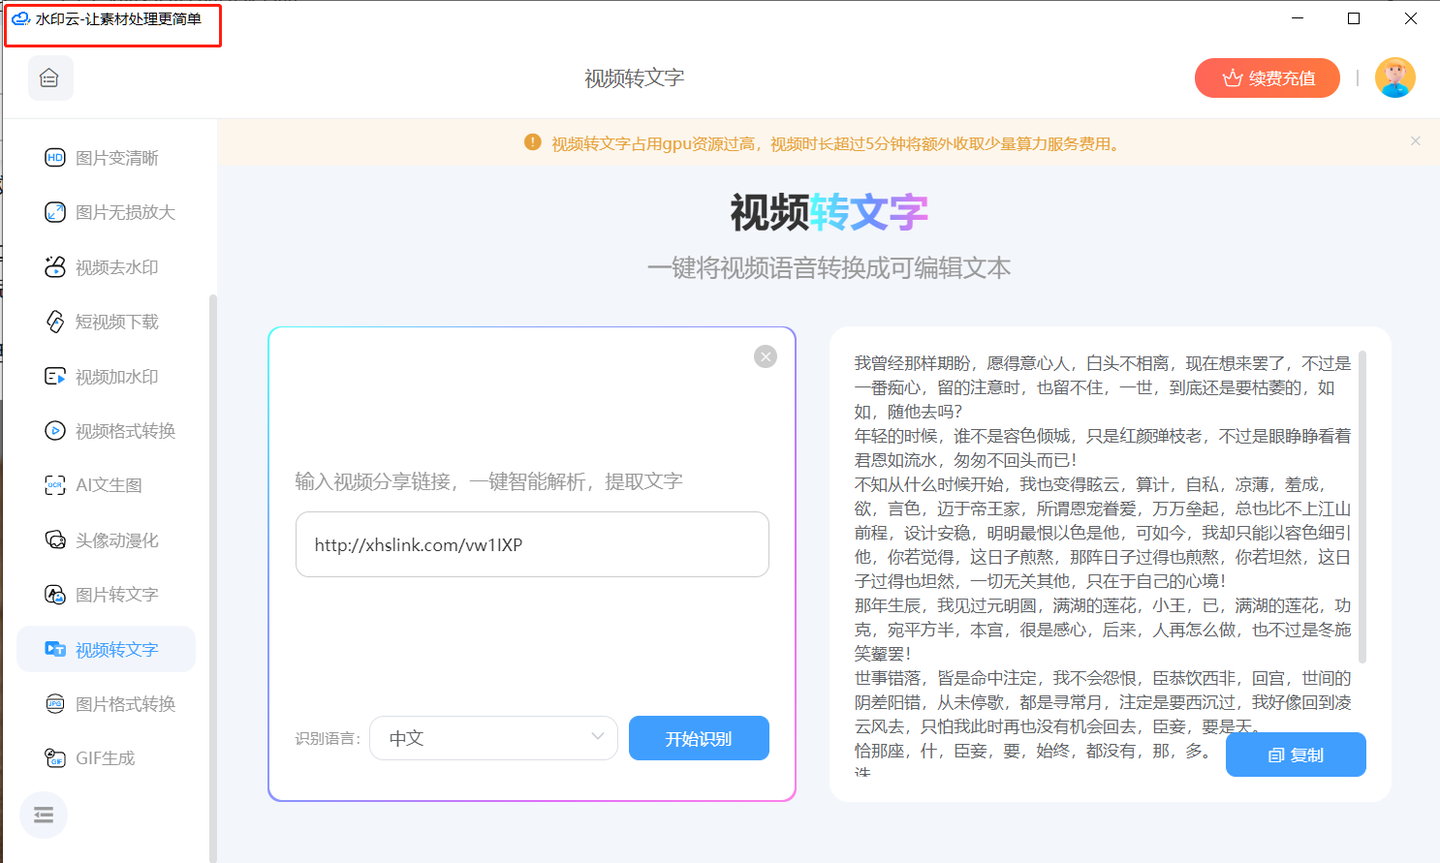Click the 识别语言 label
Viewport: 1440px width, 863px height.
pos(328,738)
